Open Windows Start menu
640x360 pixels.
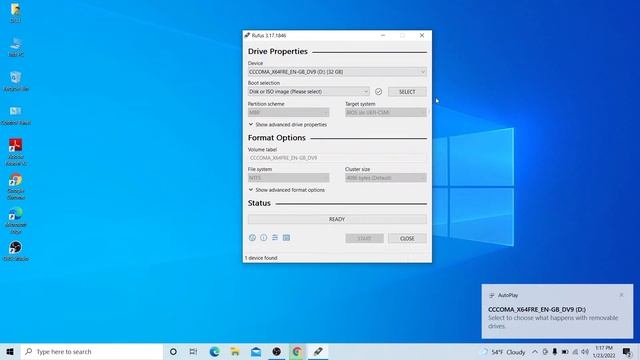click(x=10, y=351)
